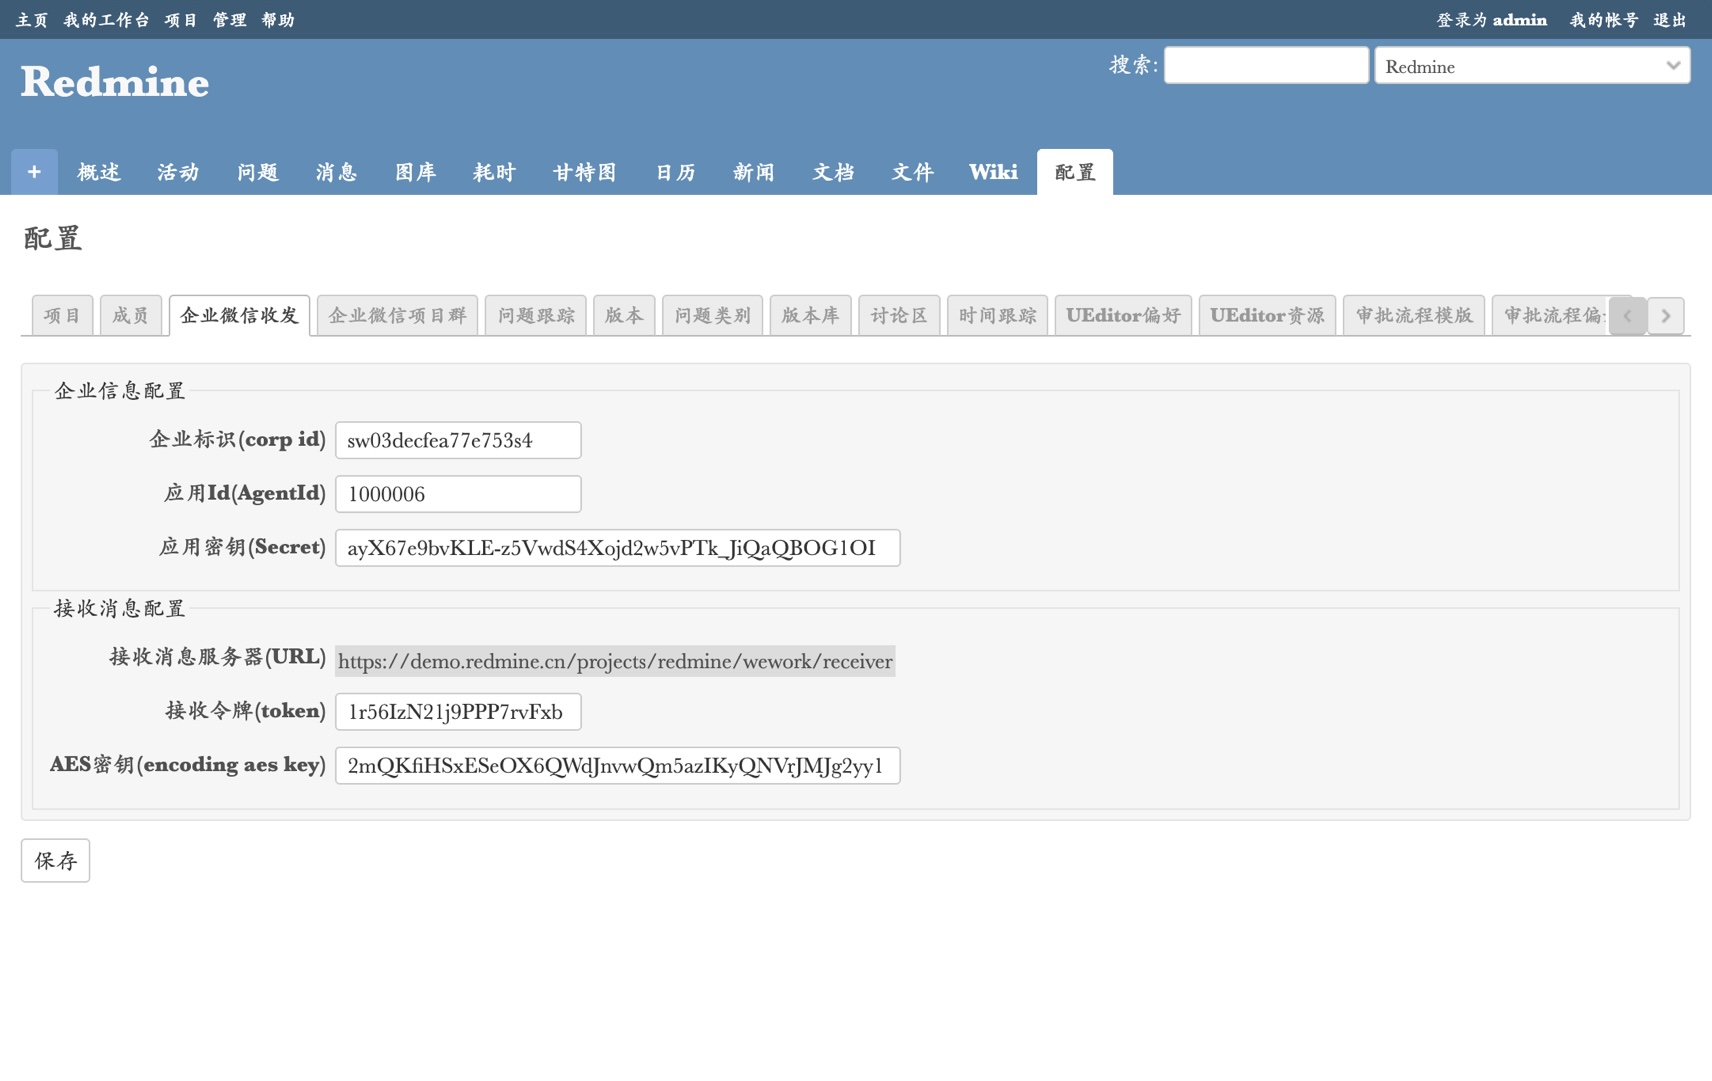Click the AgentId input field

point(458,494)
